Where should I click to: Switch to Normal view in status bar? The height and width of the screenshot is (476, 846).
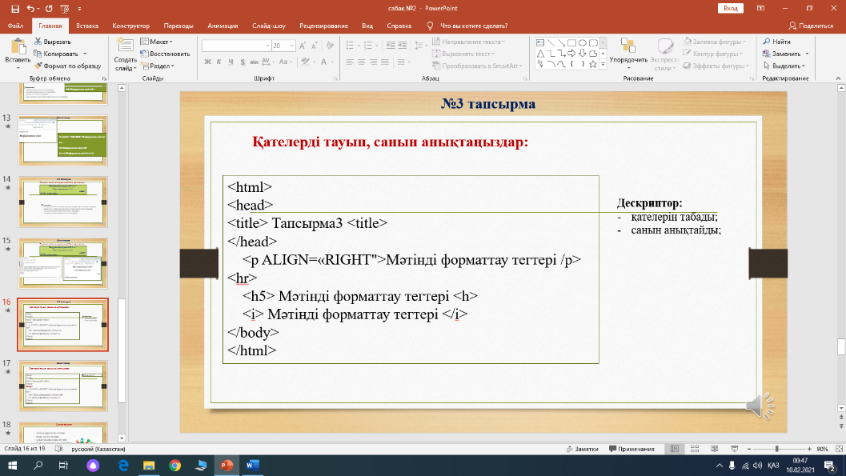674,449
